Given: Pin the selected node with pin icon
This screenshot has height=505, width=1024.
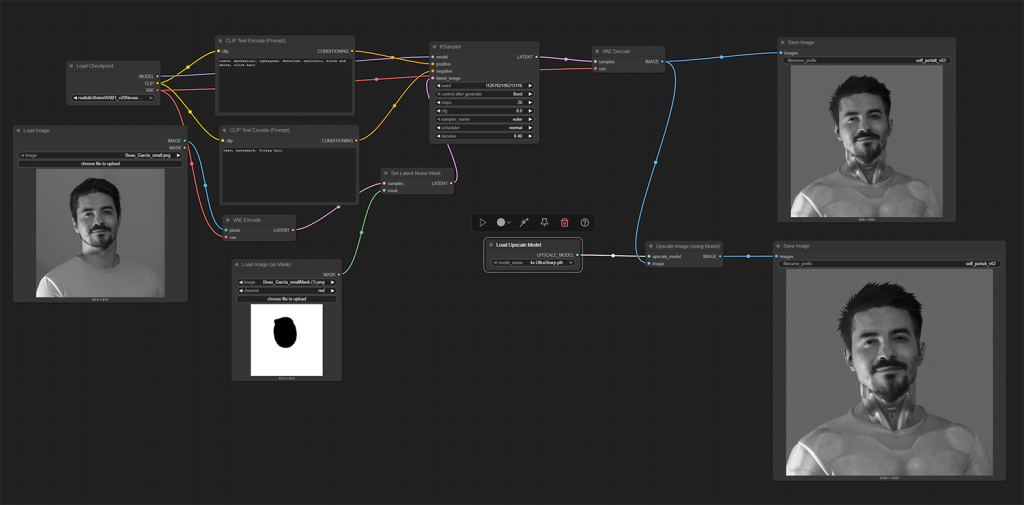Looking at the screenshot, I should tap(544, 222).
